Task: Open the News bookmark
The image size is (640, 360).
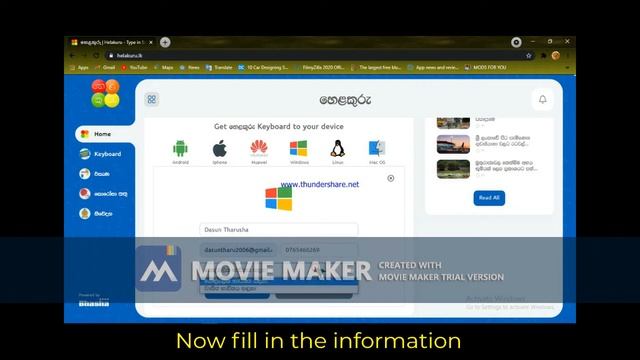Action: click(190, 67)
